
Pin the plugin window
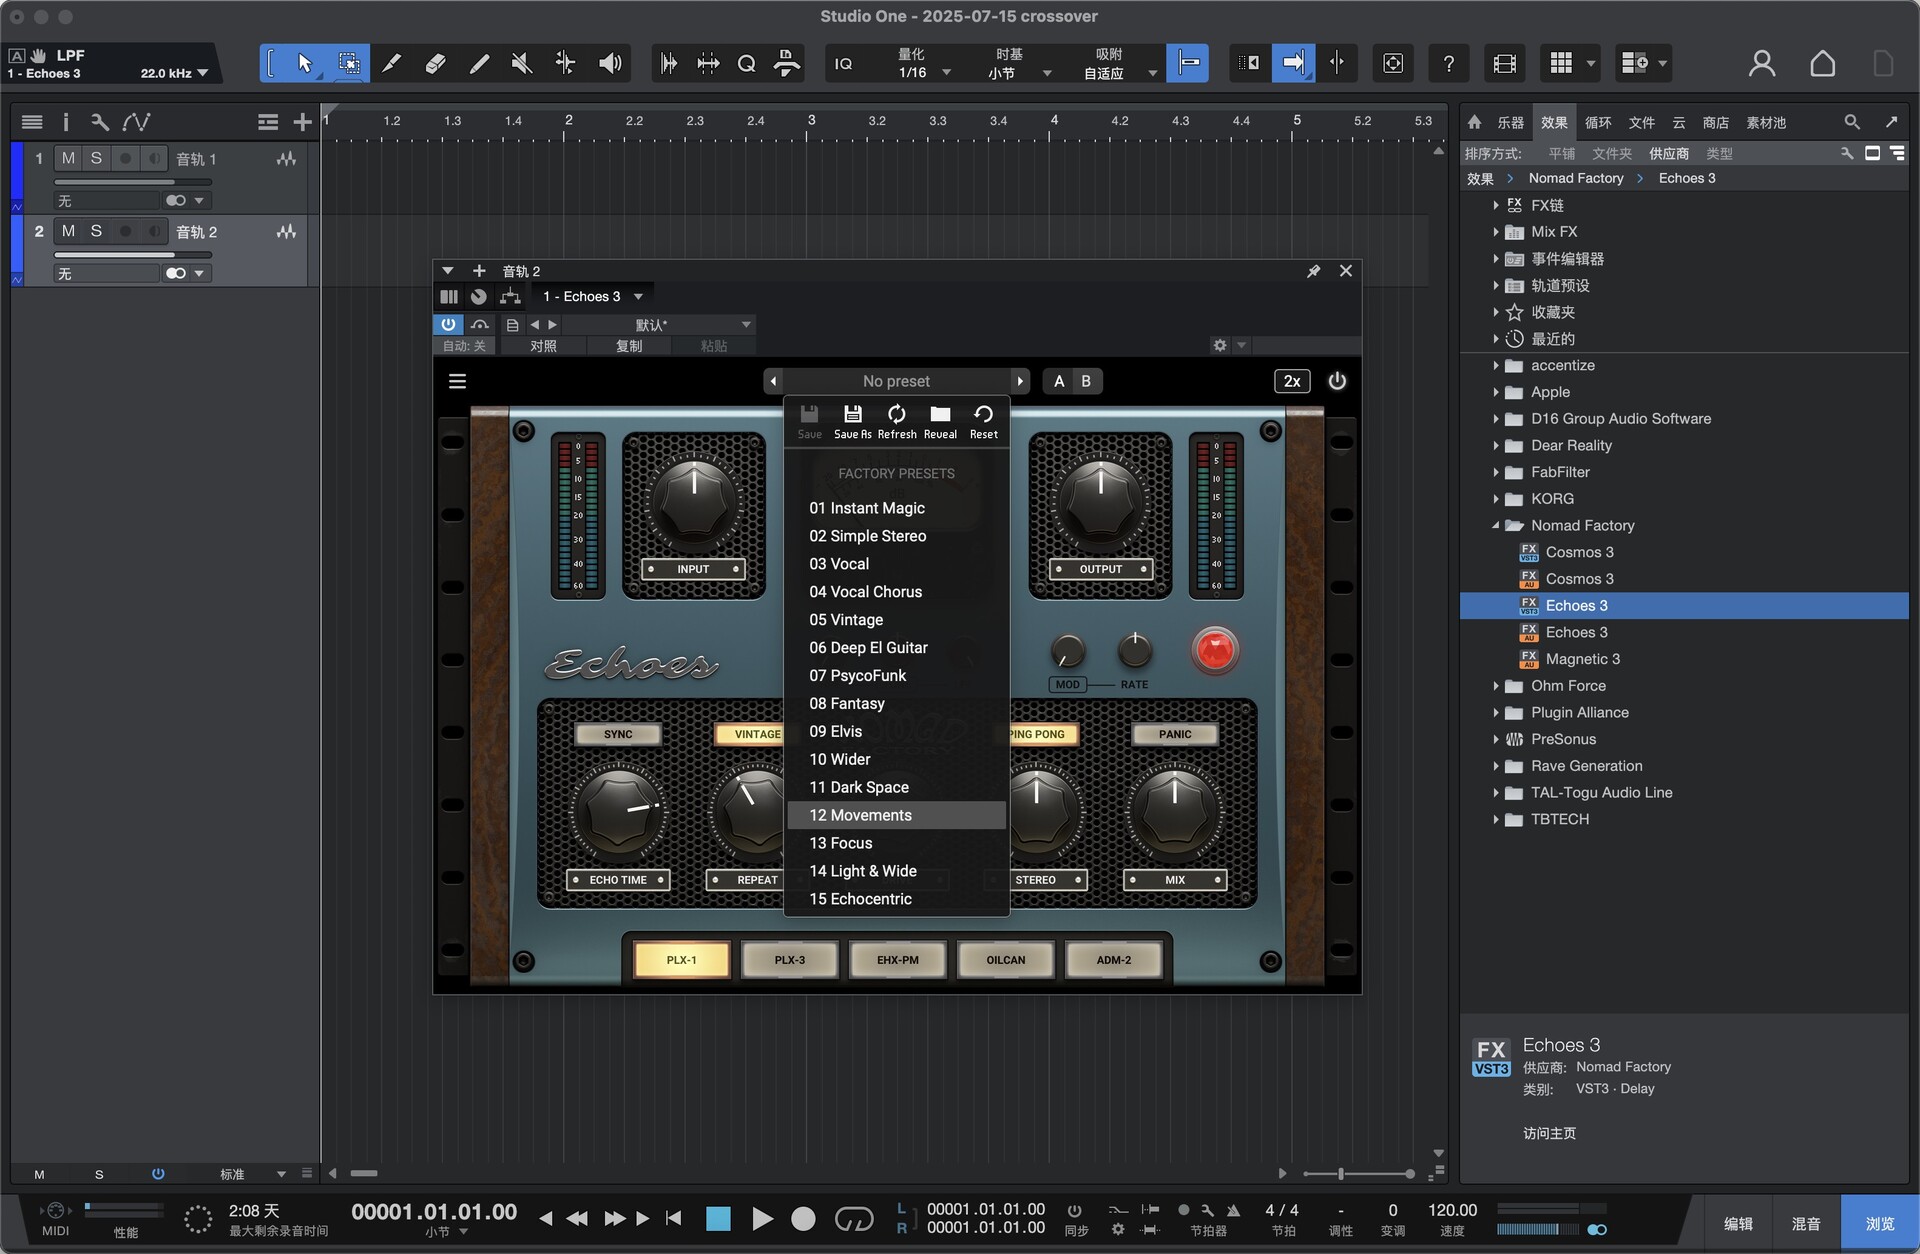[x=1313, y=271]
